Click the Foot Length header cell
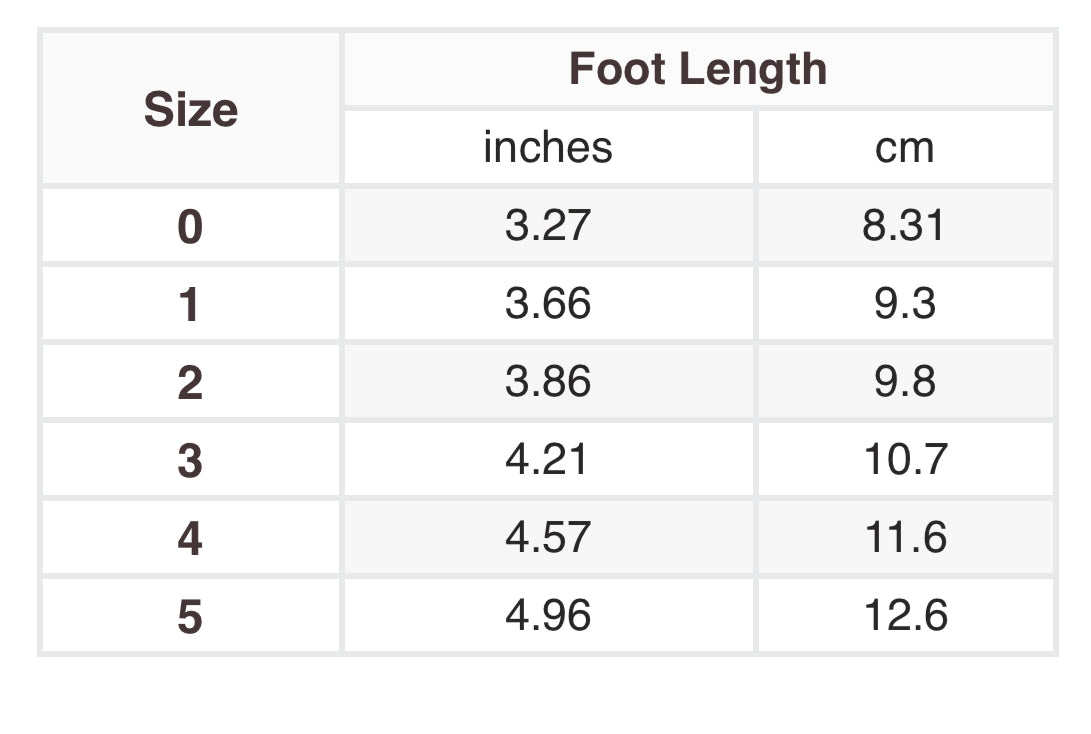Image resolution: width=1091 pixels, height=734 pixels. point(698,70)
